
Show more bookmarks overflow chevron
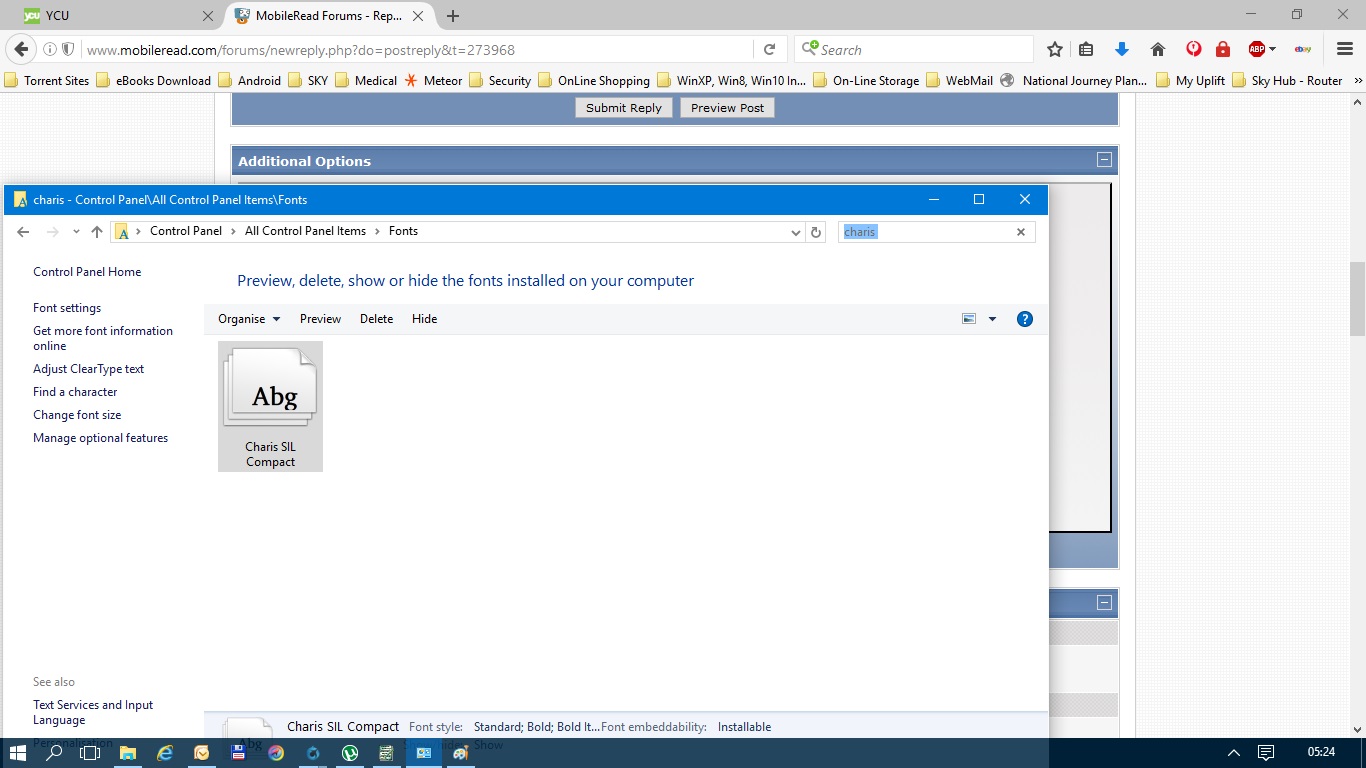click(1358, 80)
